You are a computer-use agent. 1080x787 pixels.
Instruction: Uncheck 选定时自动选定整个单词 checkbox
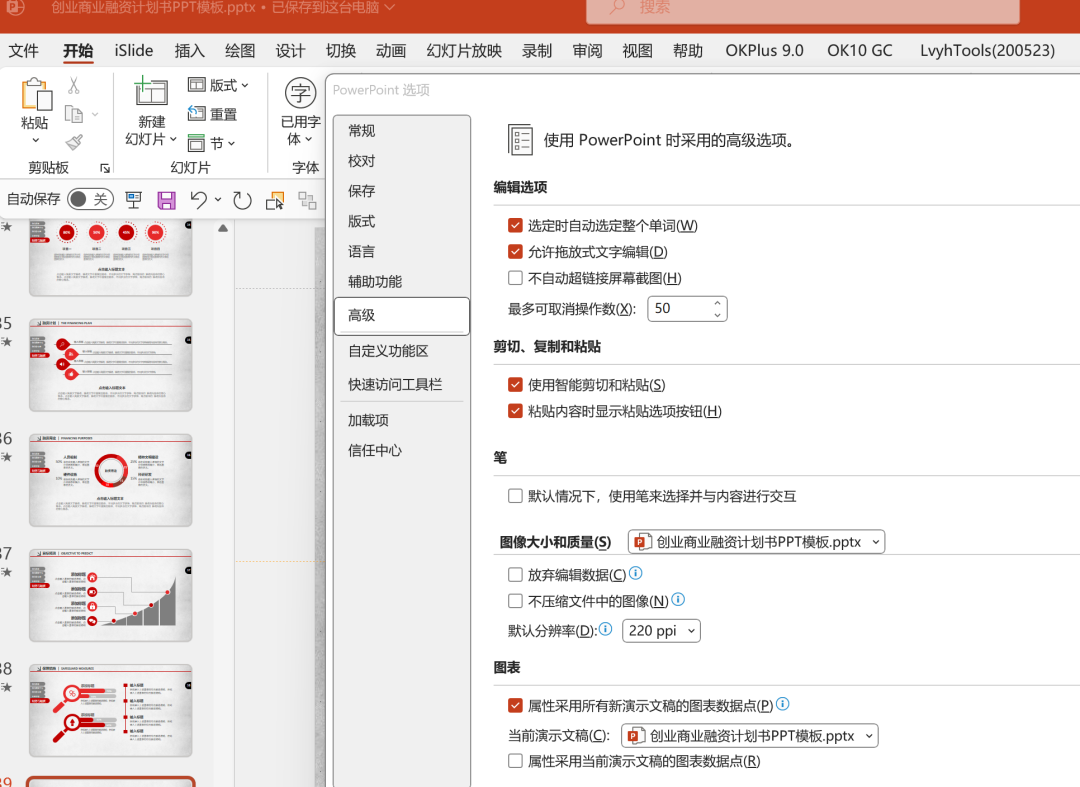coord(515,225)
